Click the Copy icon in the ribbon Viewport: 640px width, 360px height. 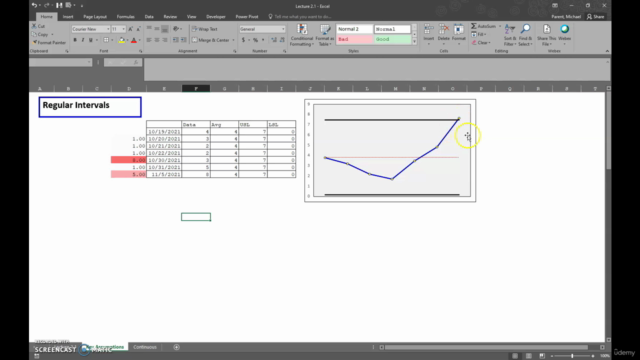(34, 34)
